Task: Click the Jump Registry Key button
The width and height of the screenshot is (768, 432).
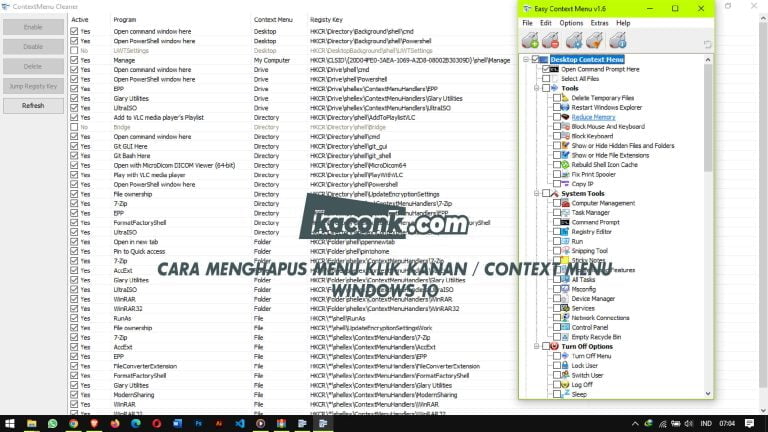Action: tap(33, 86)
